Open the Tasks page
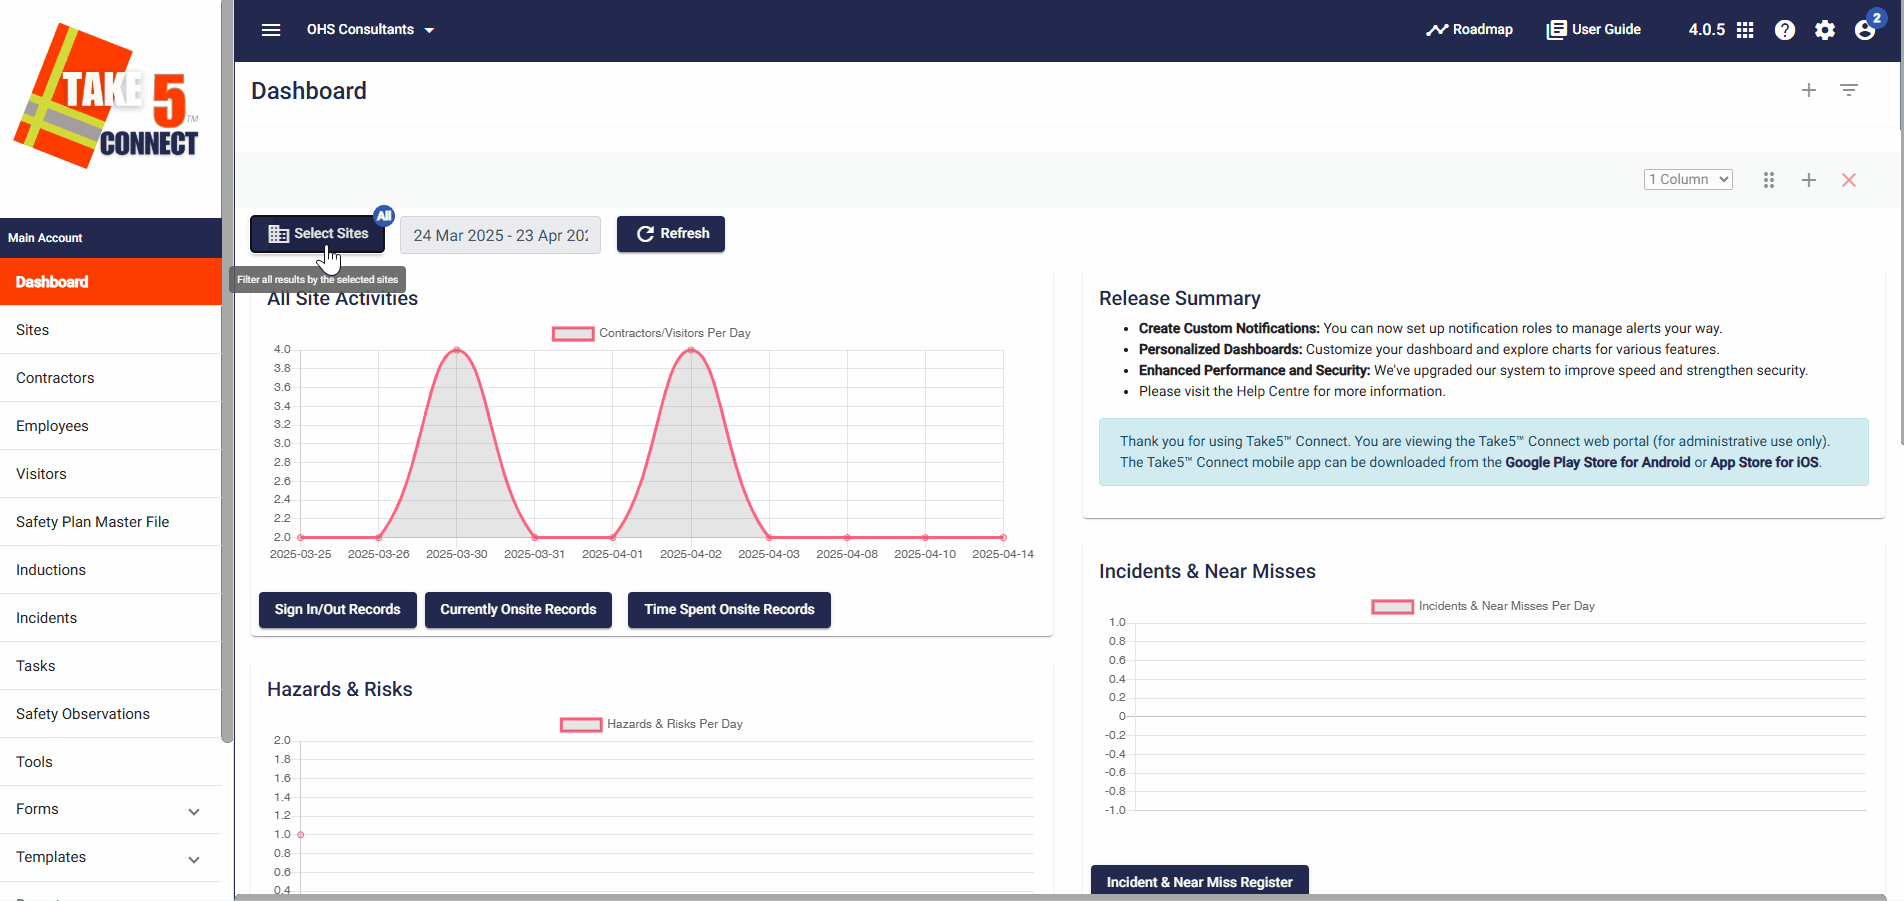 click(110, 666)
